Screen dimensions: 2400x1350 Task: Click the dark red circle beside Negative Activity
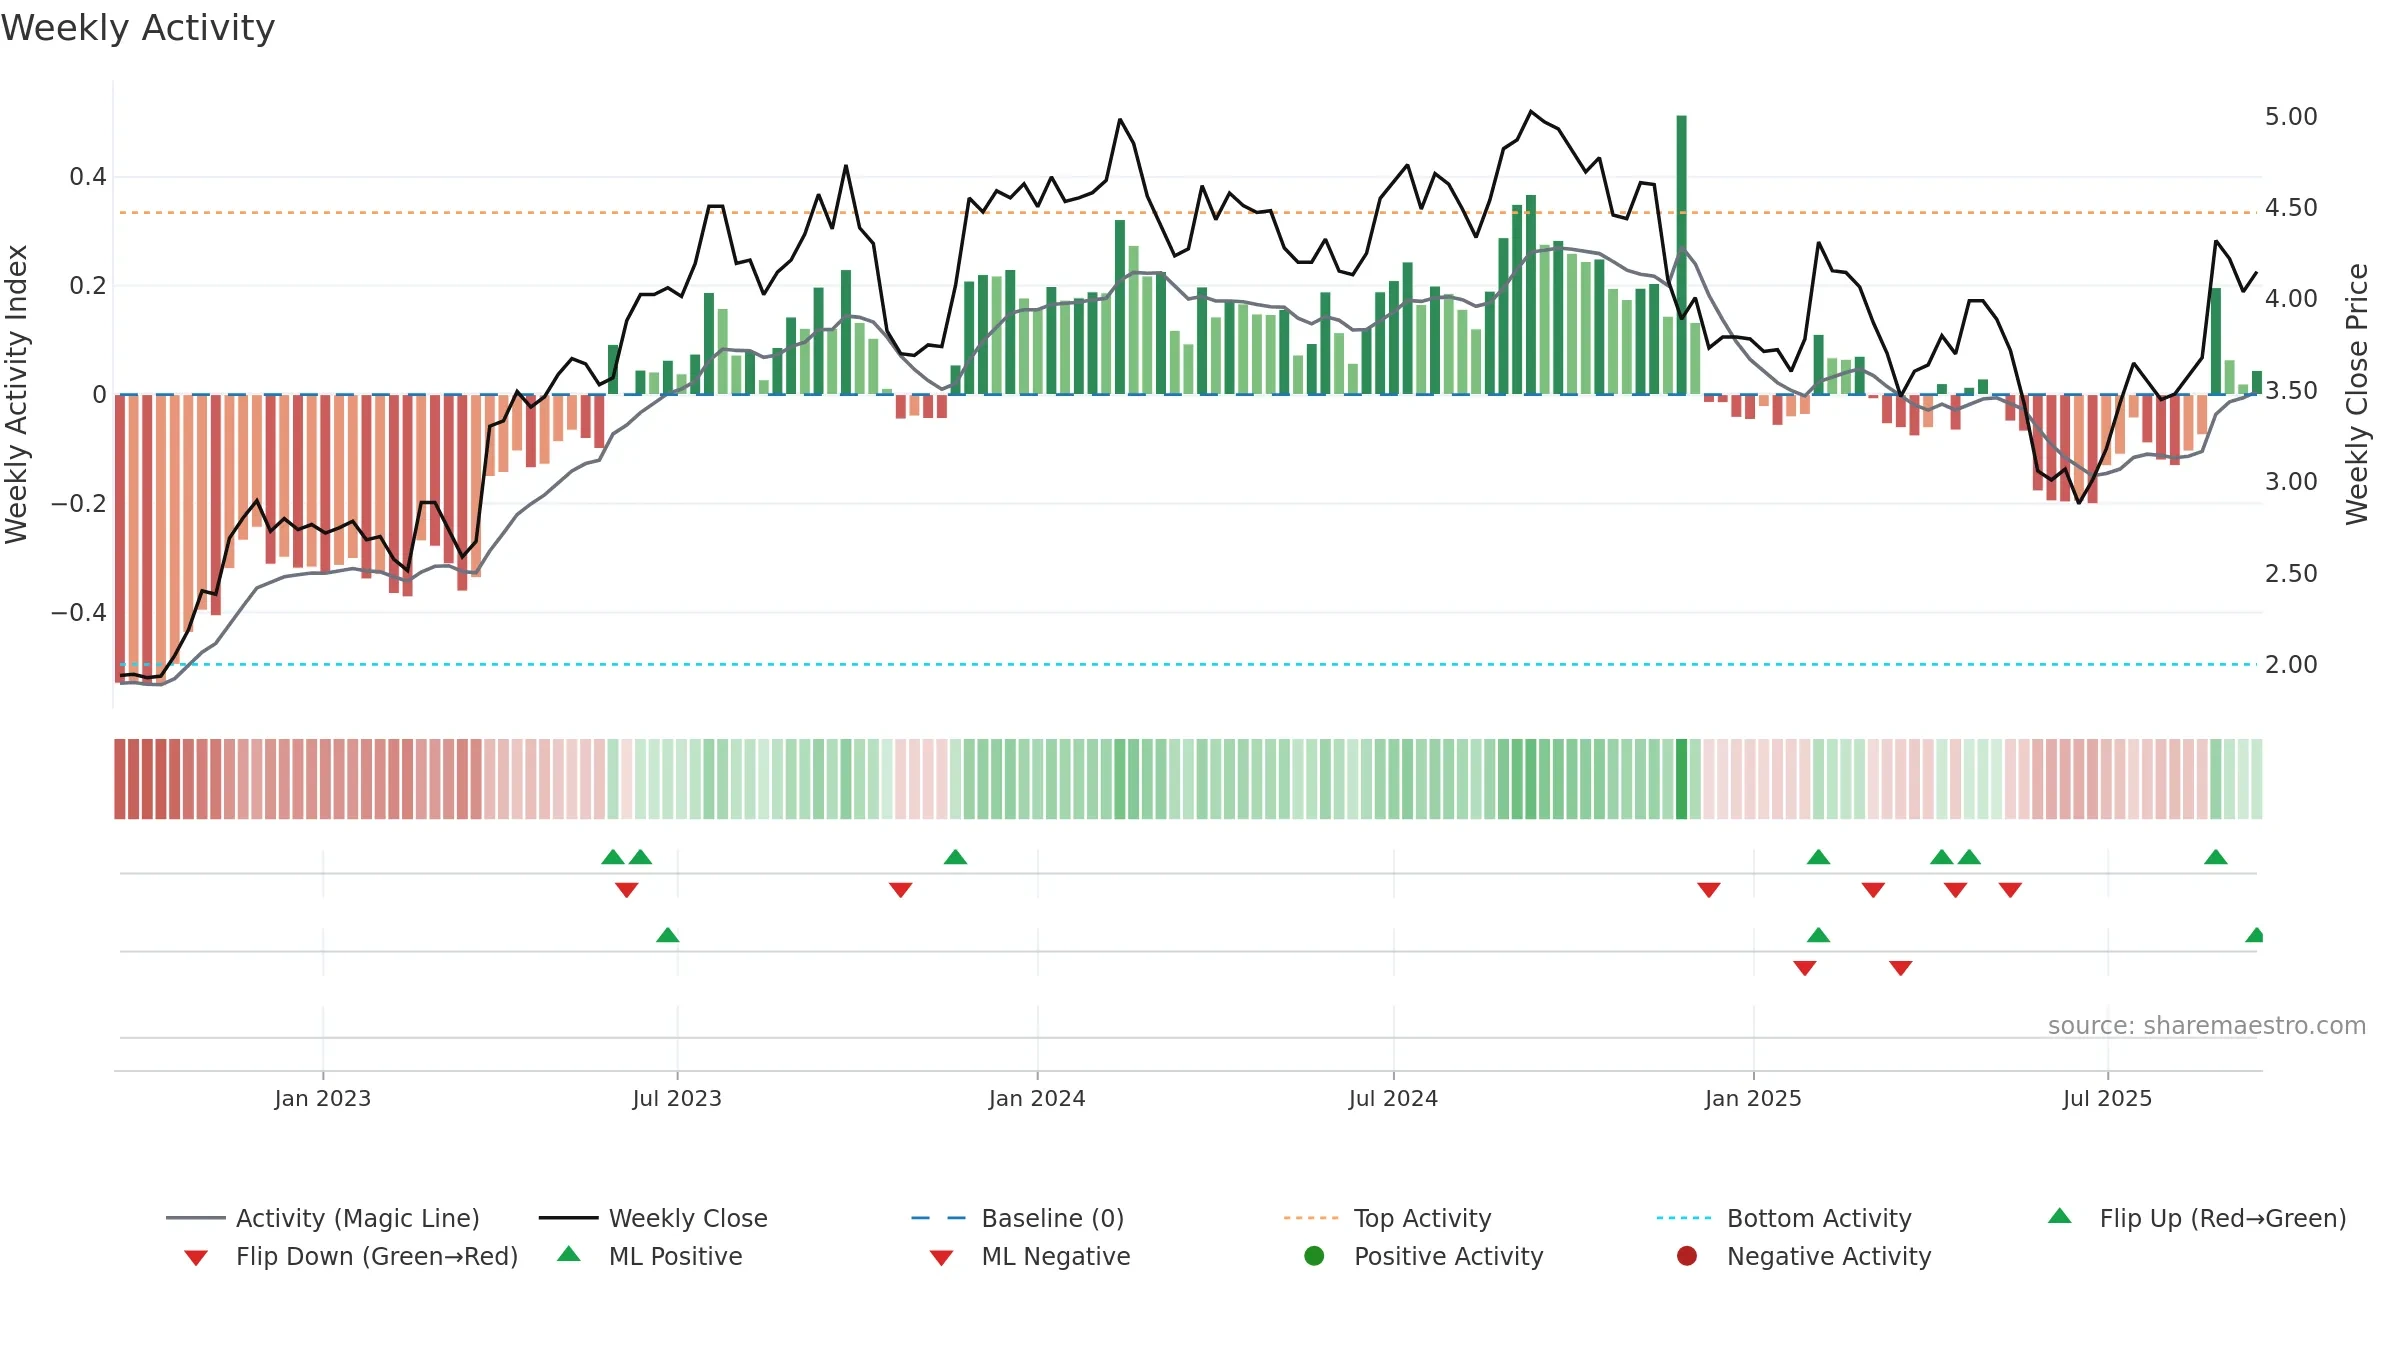pos(1687,1256)
